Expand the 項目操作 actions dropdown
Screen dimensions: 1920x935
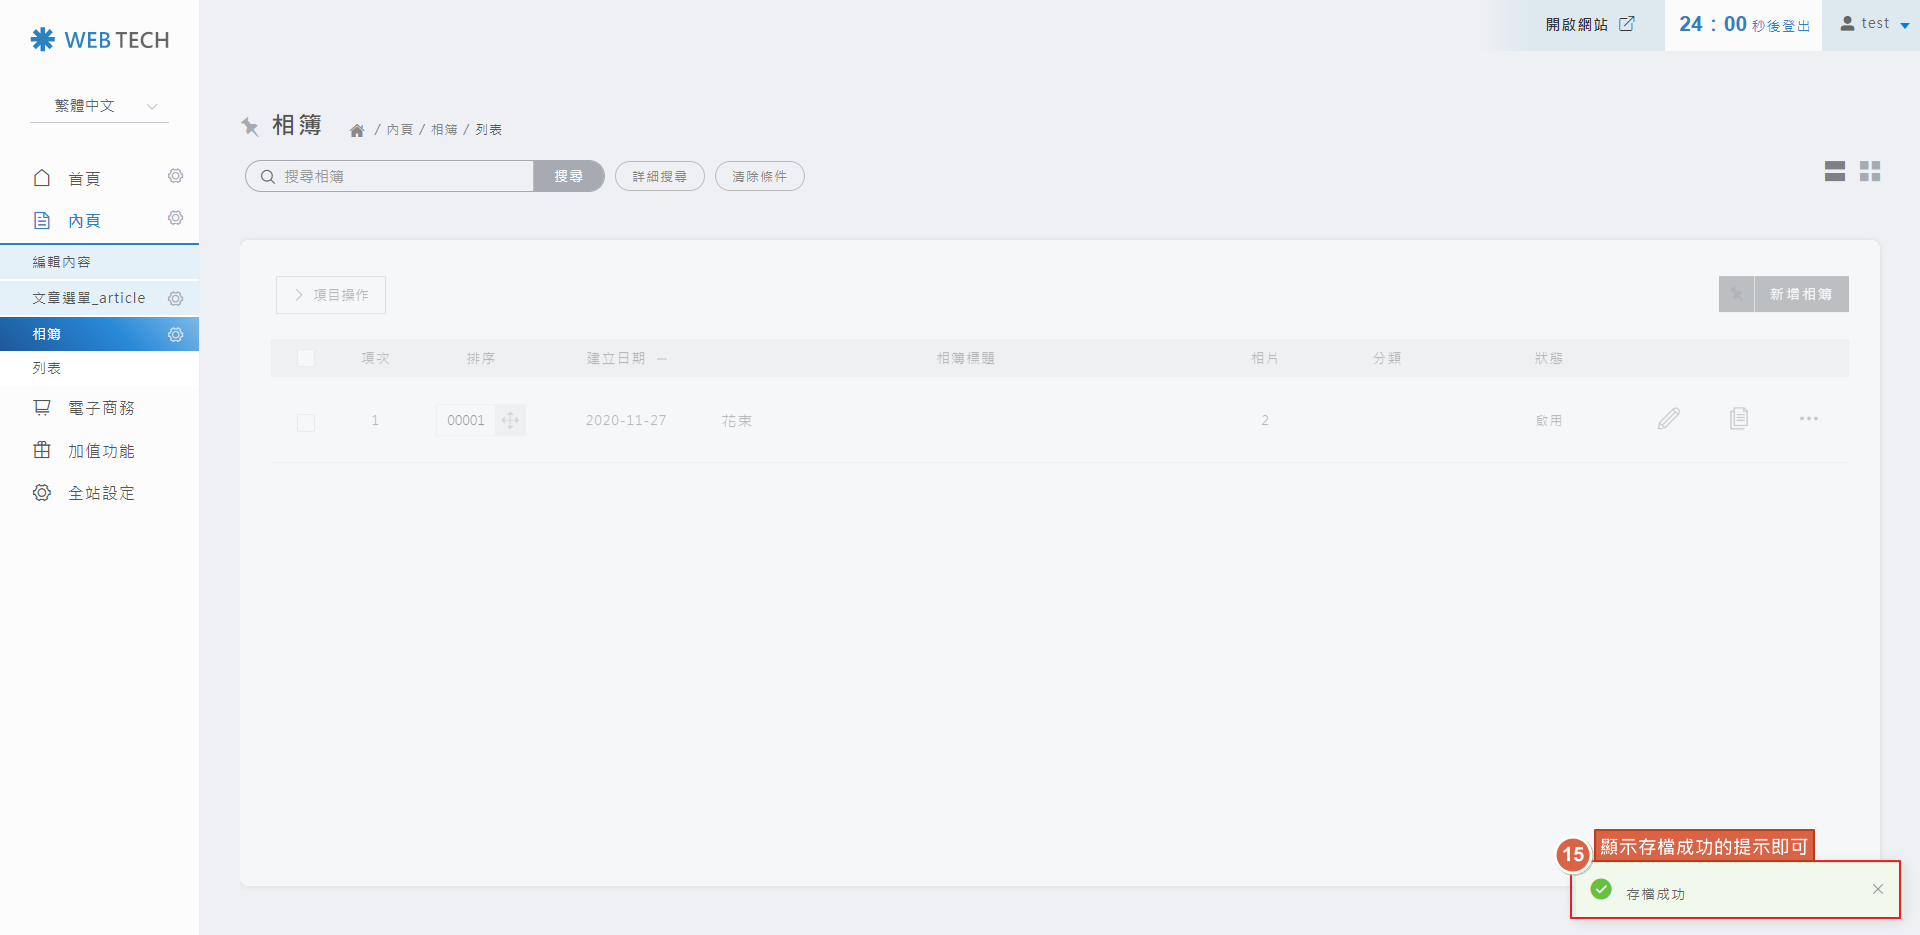coord(331,295)
